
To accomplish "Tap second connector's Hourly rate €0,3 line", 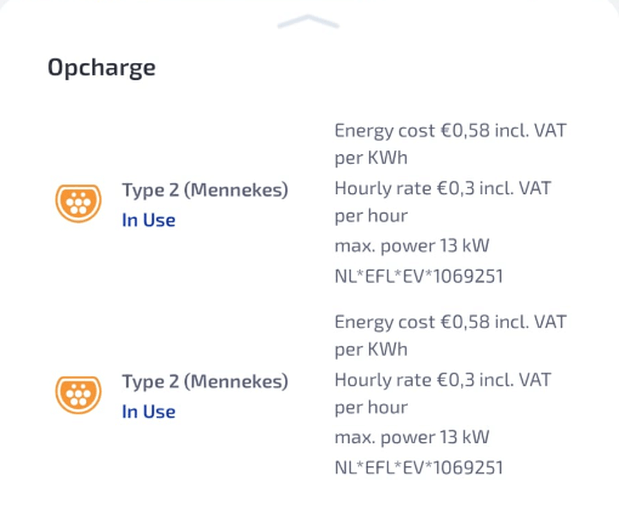I will [x=443, y=380].
